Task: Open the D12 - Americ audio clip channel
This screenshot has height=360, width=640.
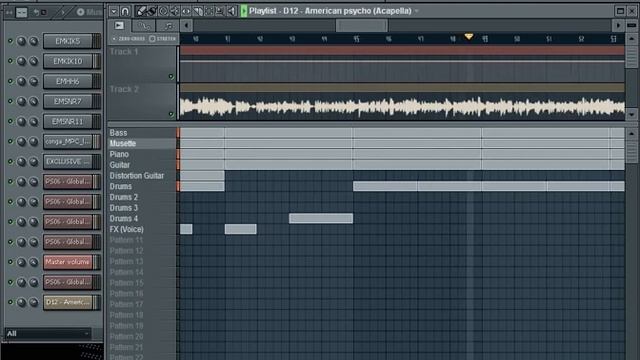Action: [68, 302]
